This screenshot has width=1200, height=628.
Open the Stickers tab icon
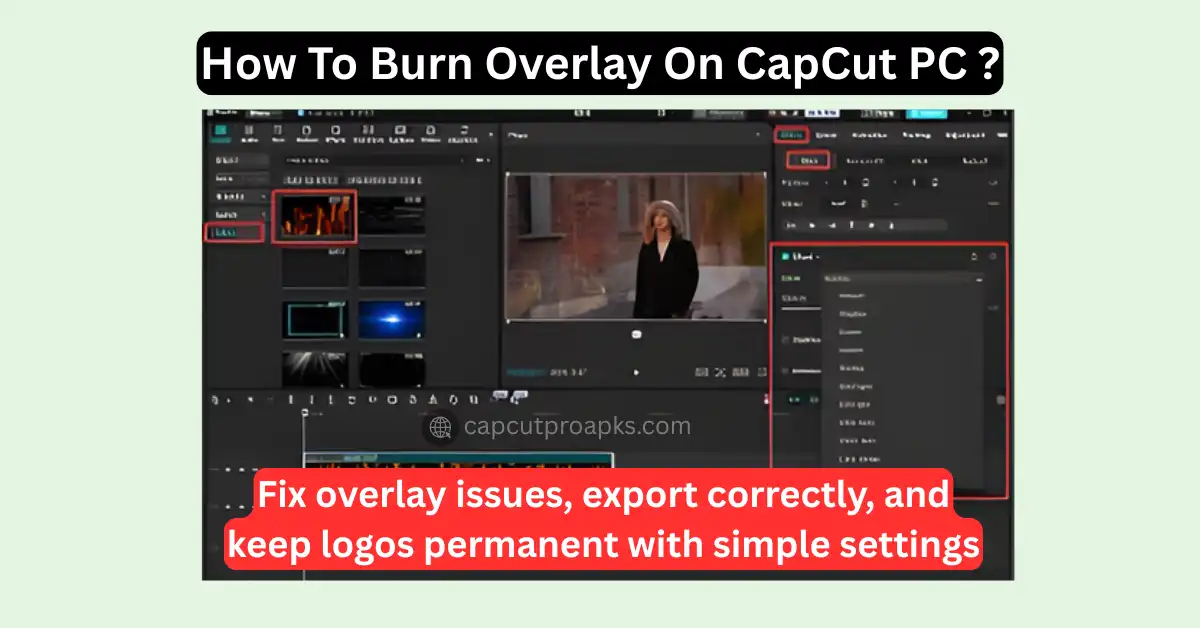pyautogui.click(x=307, y=133)
